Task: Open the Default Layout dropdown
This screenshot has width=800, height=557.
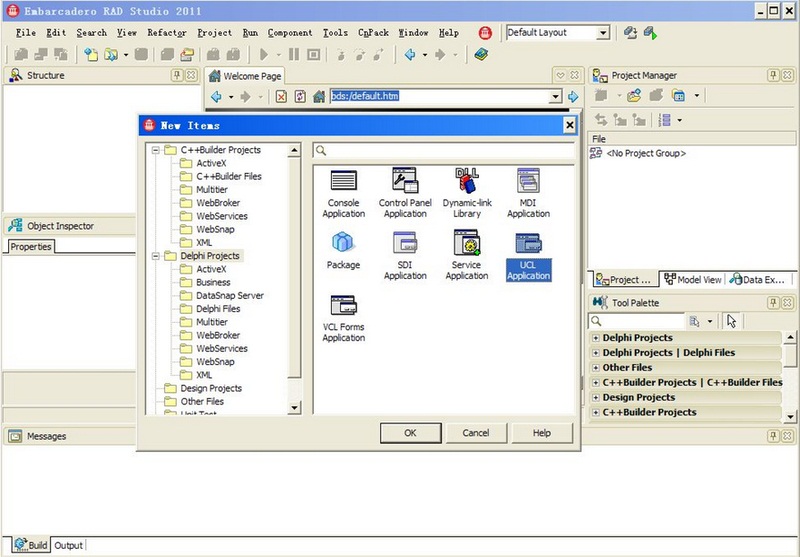Action: click(603, 33)
